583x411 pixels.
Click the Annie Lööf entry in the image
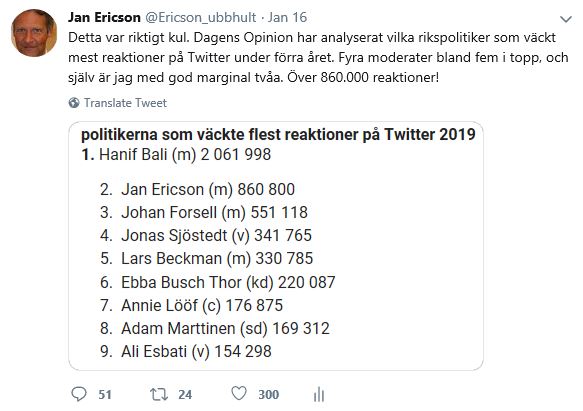191,305
